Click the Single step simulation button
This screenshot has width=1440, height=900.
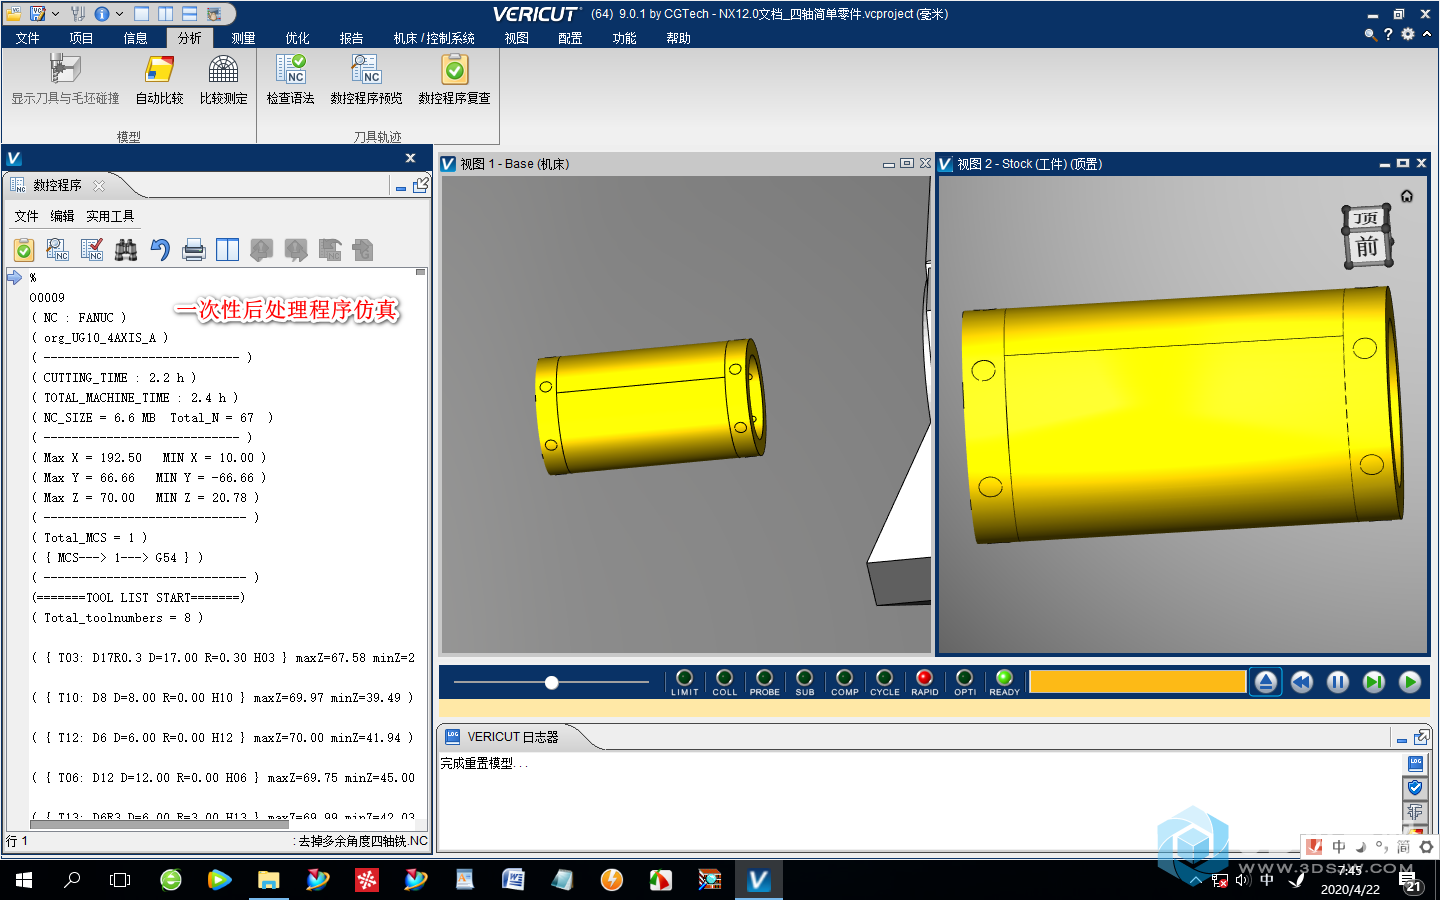(x=1374, y=682)
